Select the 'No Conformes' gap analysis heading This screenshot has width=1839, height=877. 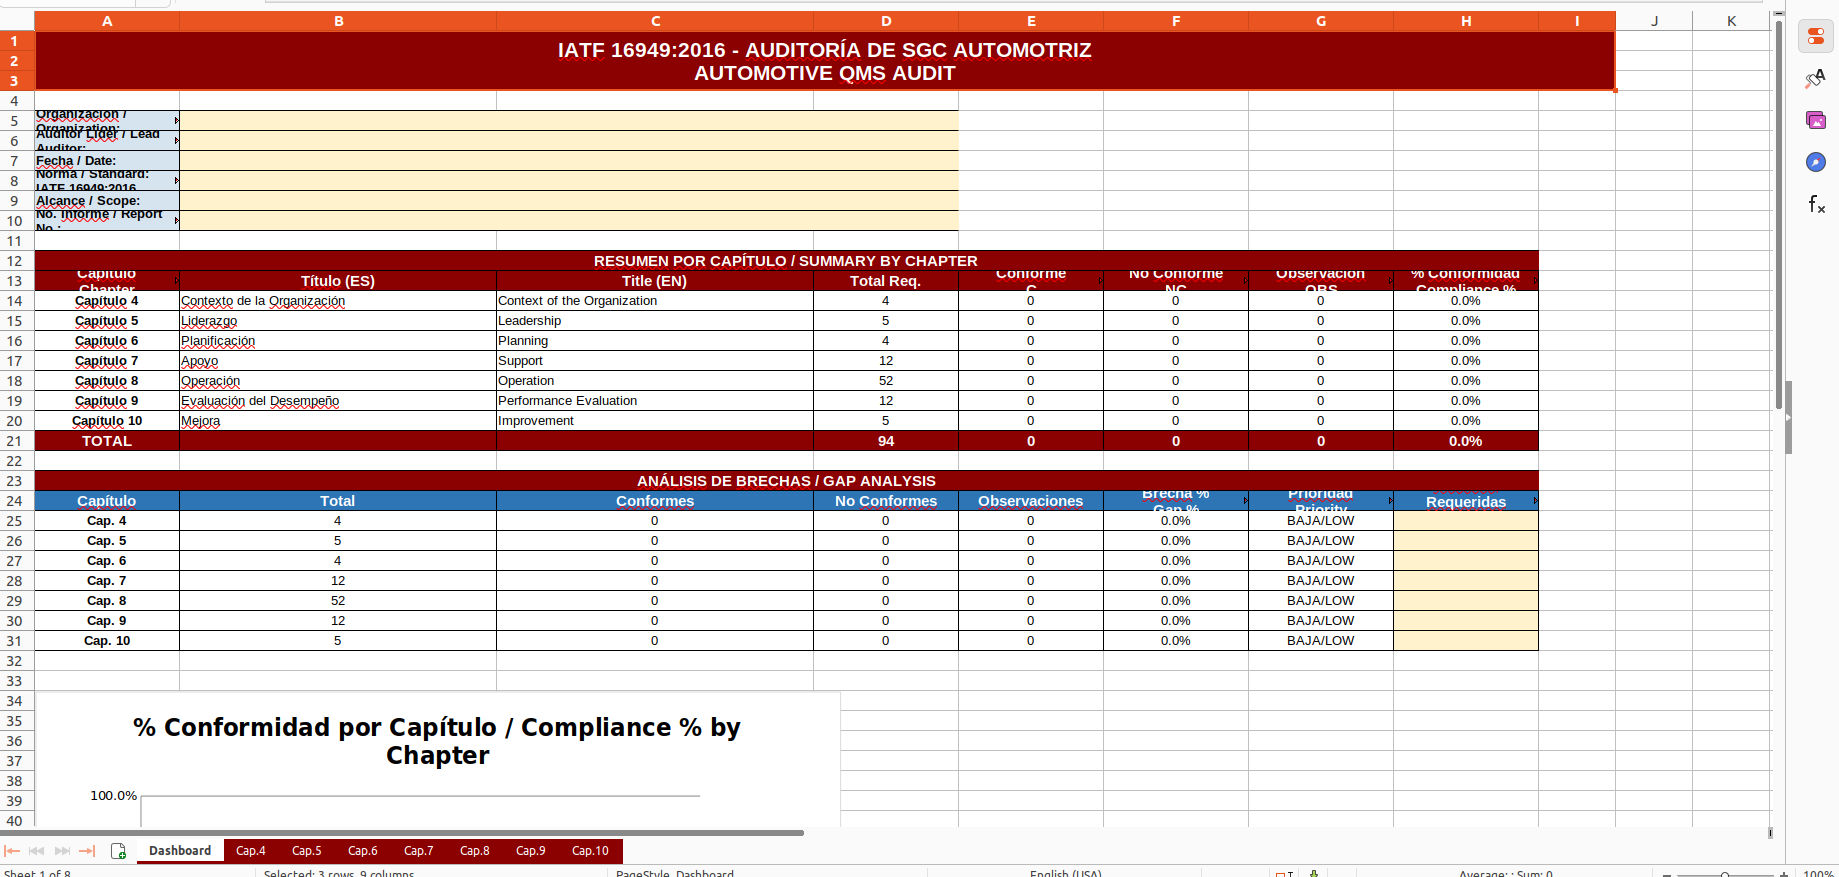886,501
